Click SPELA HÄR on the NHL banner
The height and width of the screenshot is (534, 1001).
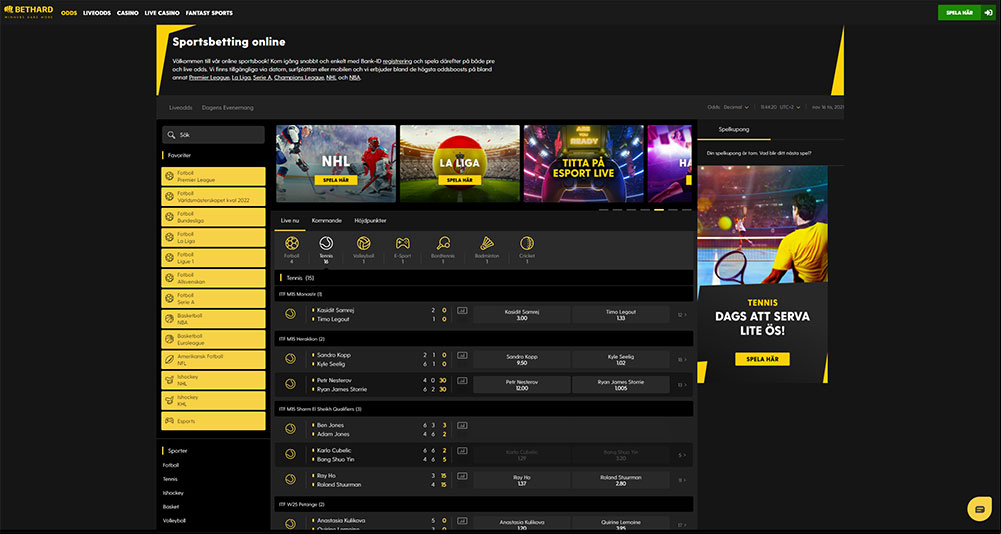336,180
